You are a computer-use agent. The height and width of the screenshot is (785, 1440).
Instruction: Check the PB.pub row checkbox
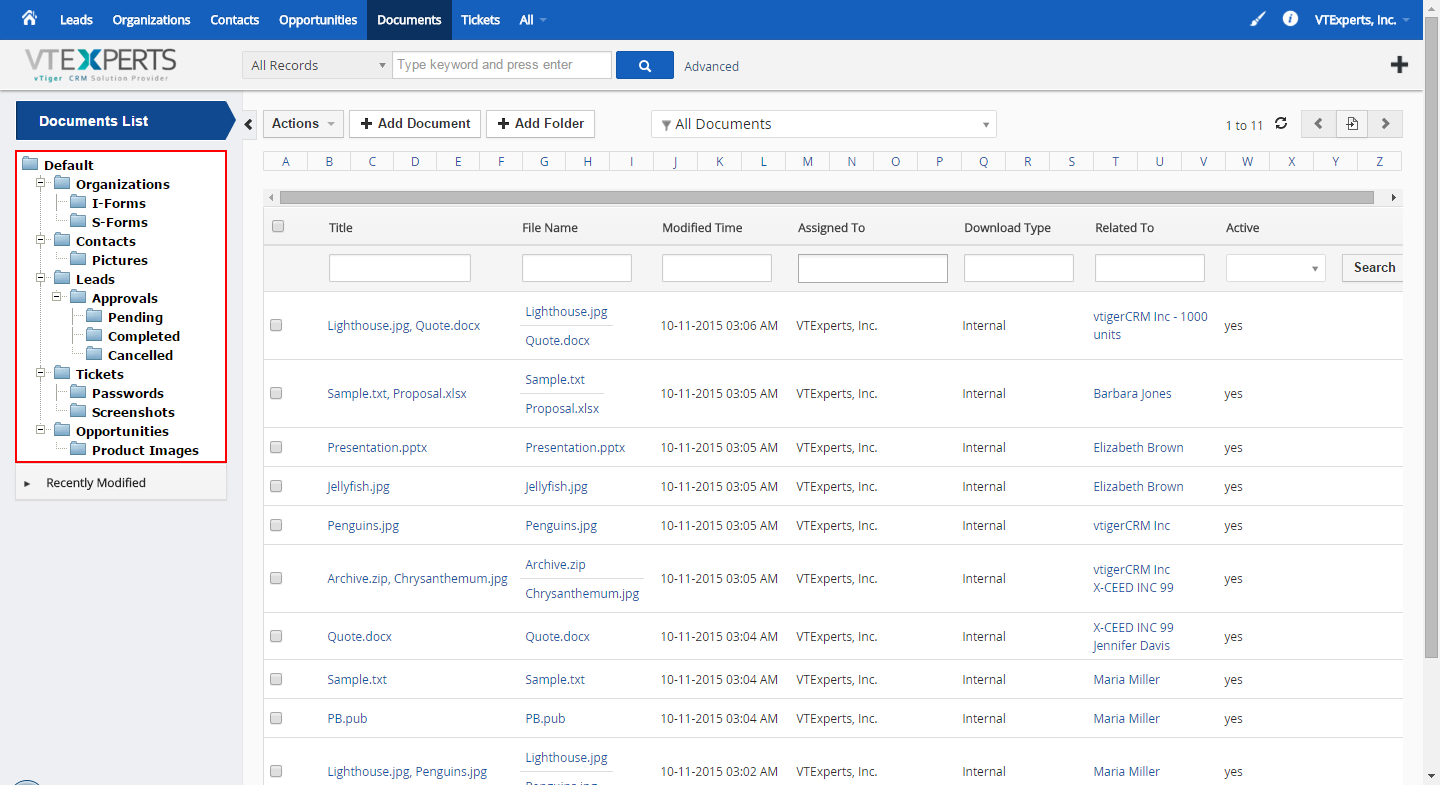click(276, 718)
